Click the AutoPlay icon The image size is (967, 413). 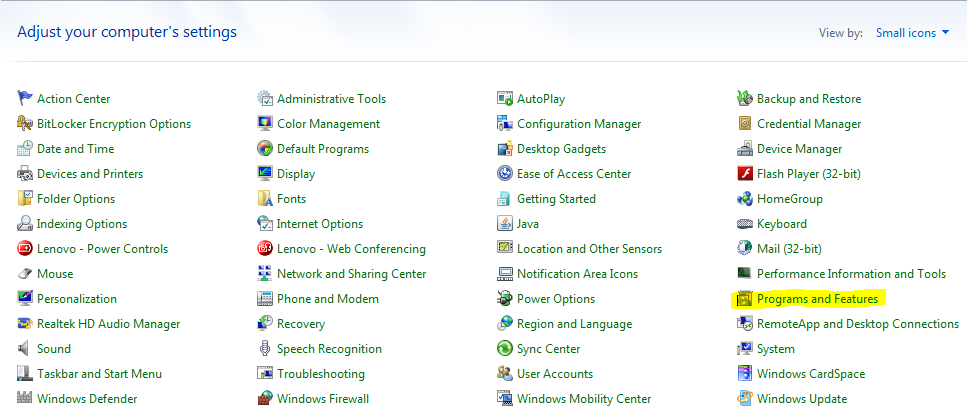point(504,98)
